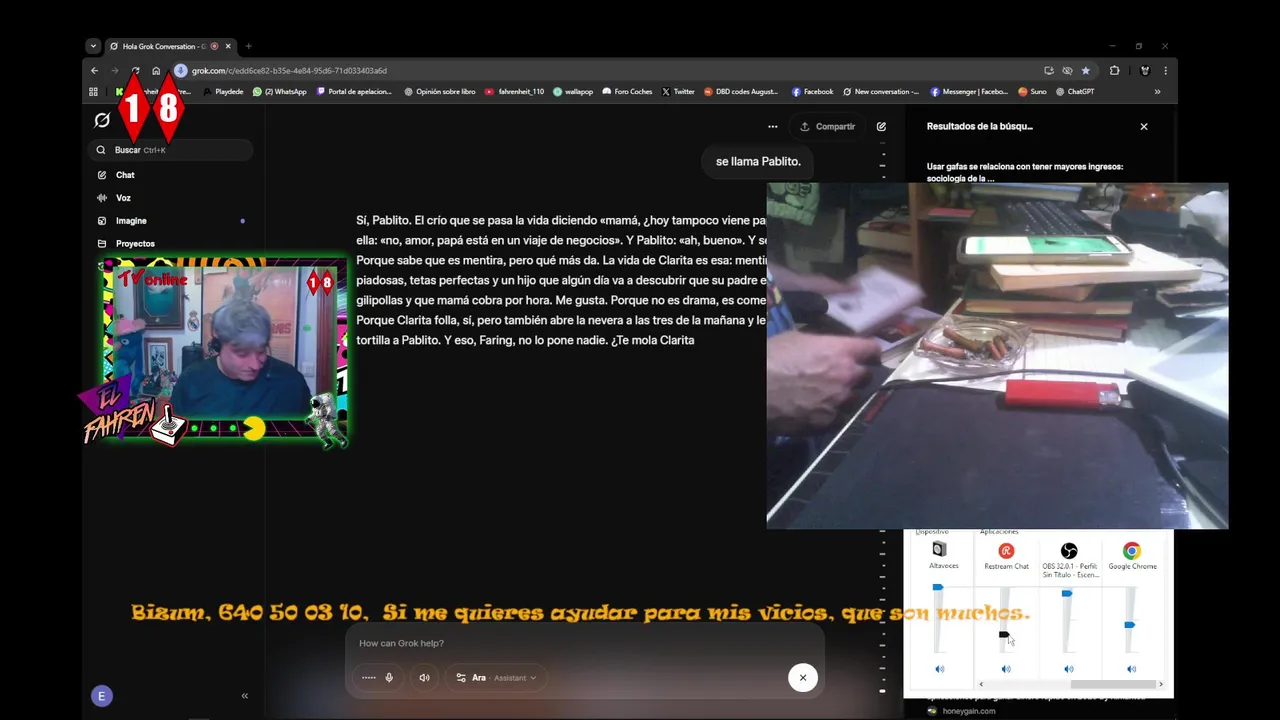Click the Restream Chat app icon in mixer
The width and height of the screenshot is (1280, 720).
point(1006,551)
